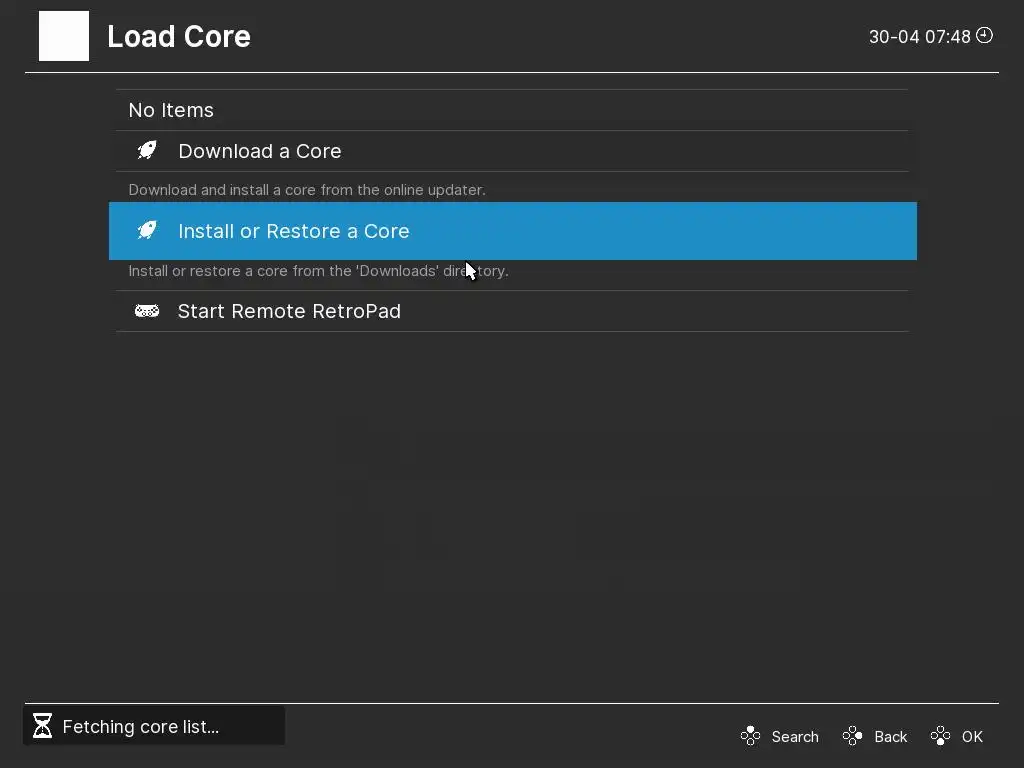The image size is (1024, 768).
Task: Click the hourglass icon in the notification
Action: pyautogui.click(x=42, y=726)
